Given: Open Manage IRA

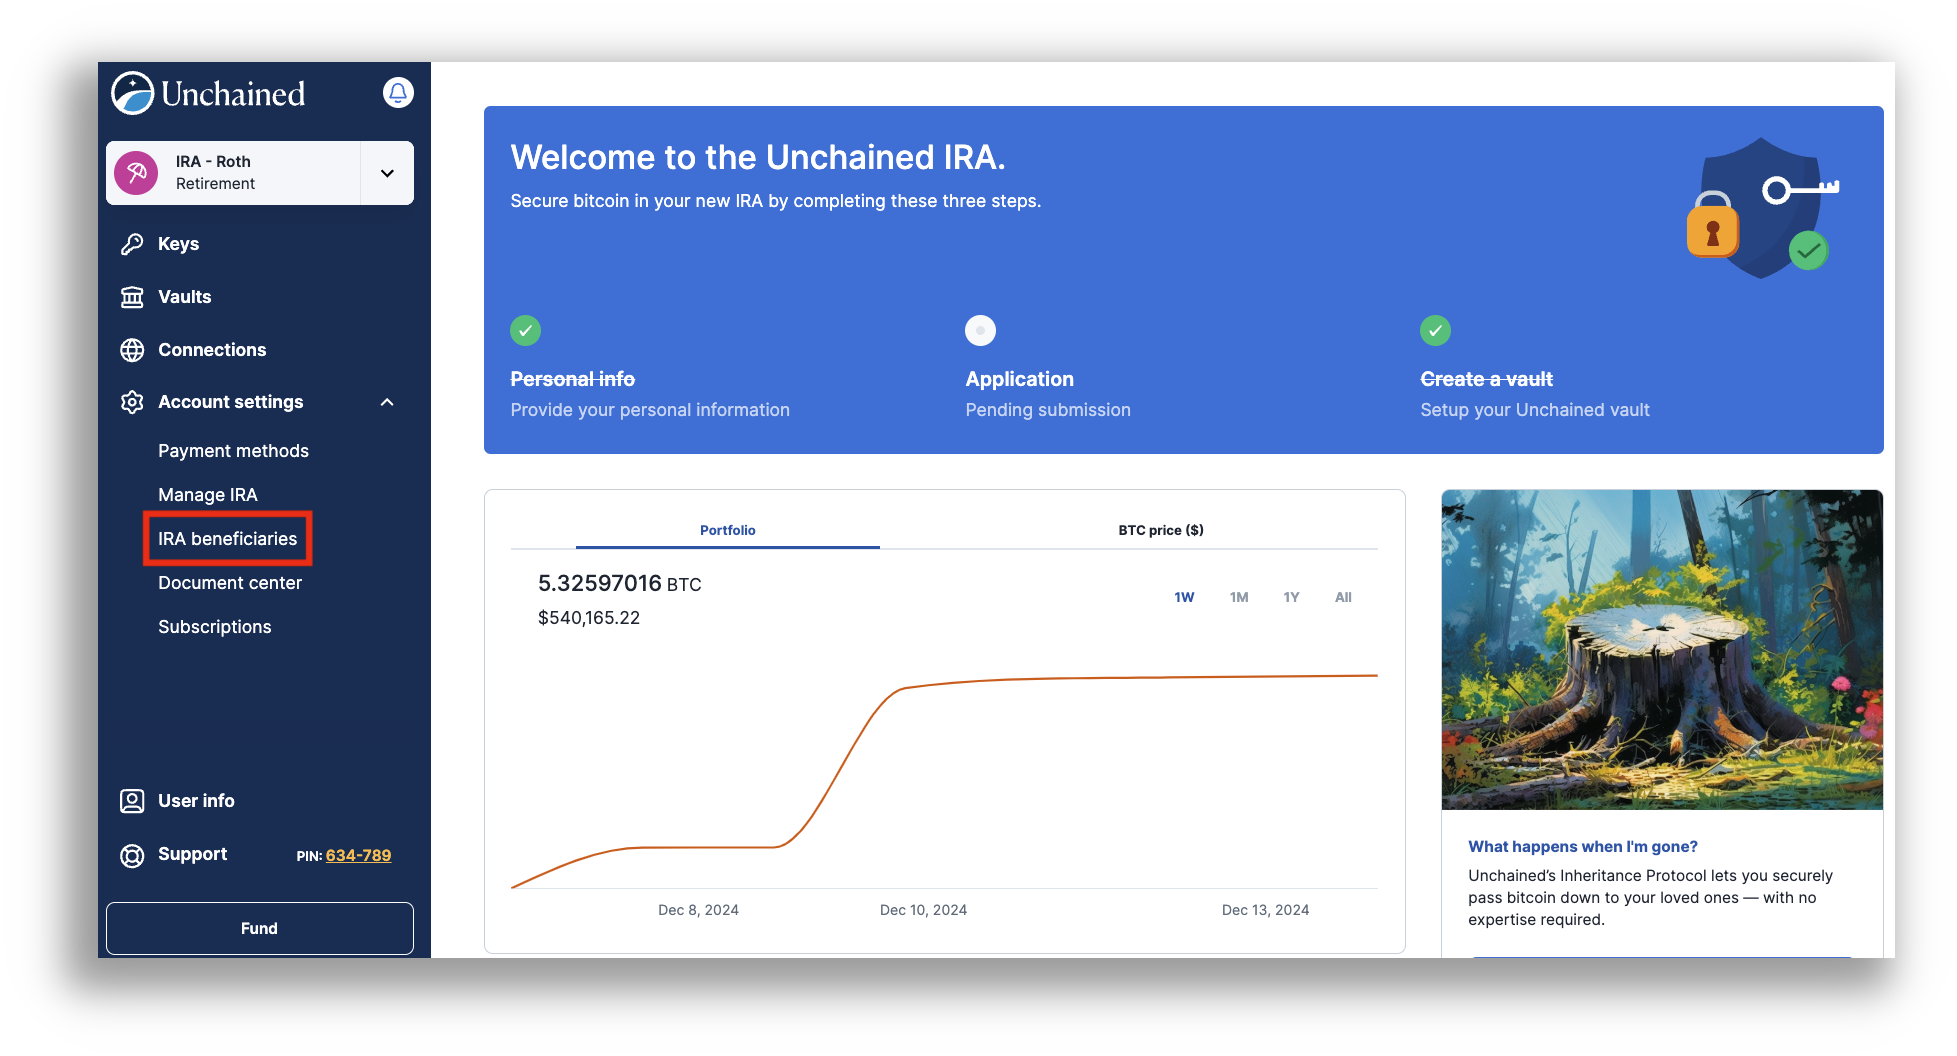Looking at the screenshot, I should pyautogui.click(x=208, y=495).
